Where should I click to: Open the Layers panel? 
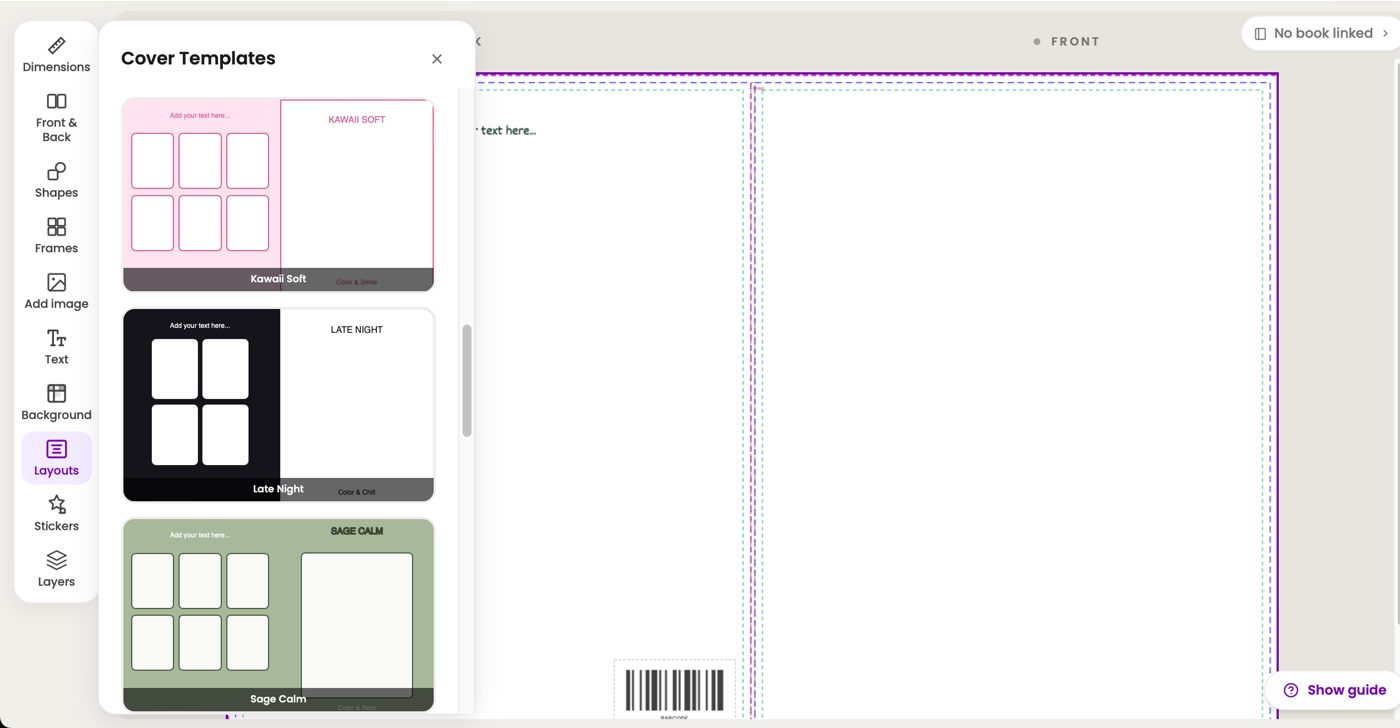56,569
